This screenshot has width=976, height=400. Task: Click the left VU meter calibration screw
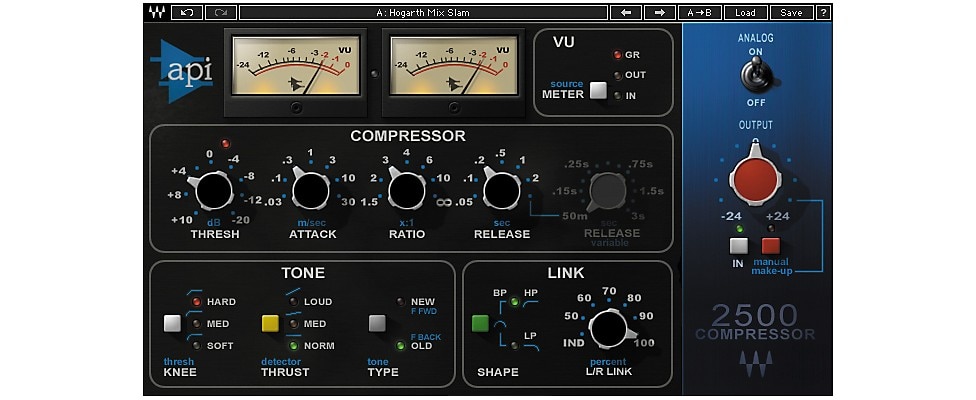(296, 108)
